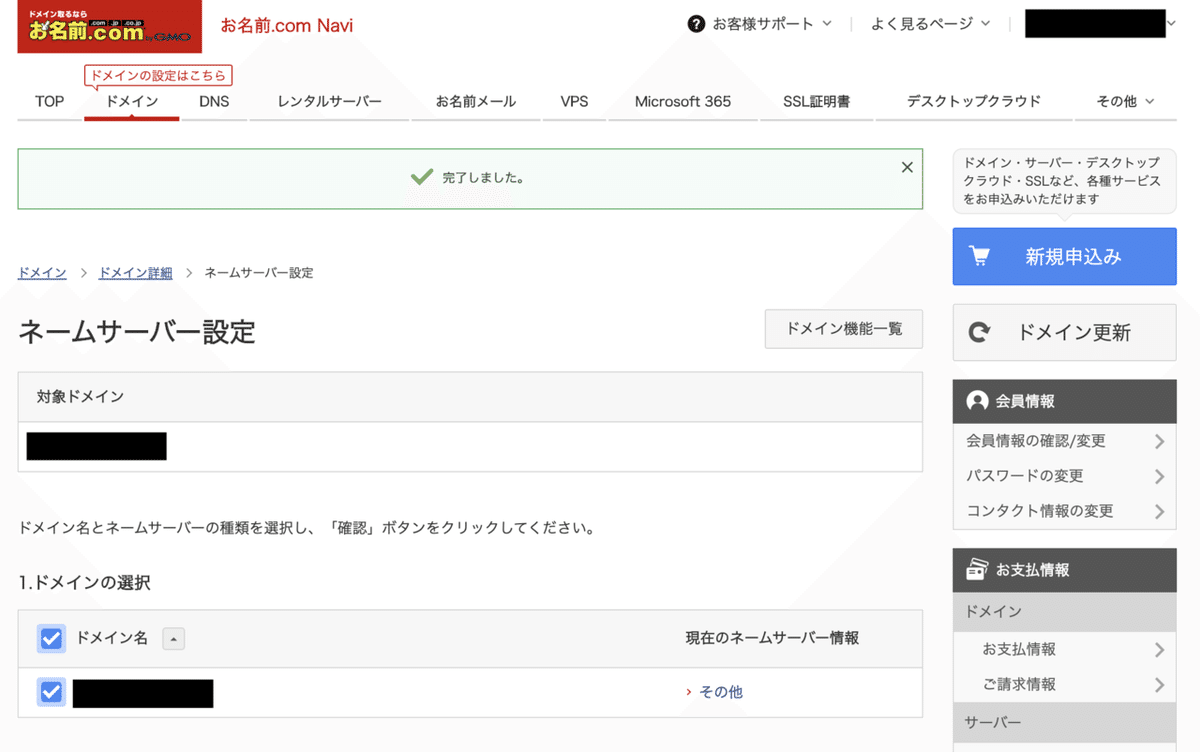Select the レンタルサーバー tab
1200x752 pixels.
coord(329,101)
